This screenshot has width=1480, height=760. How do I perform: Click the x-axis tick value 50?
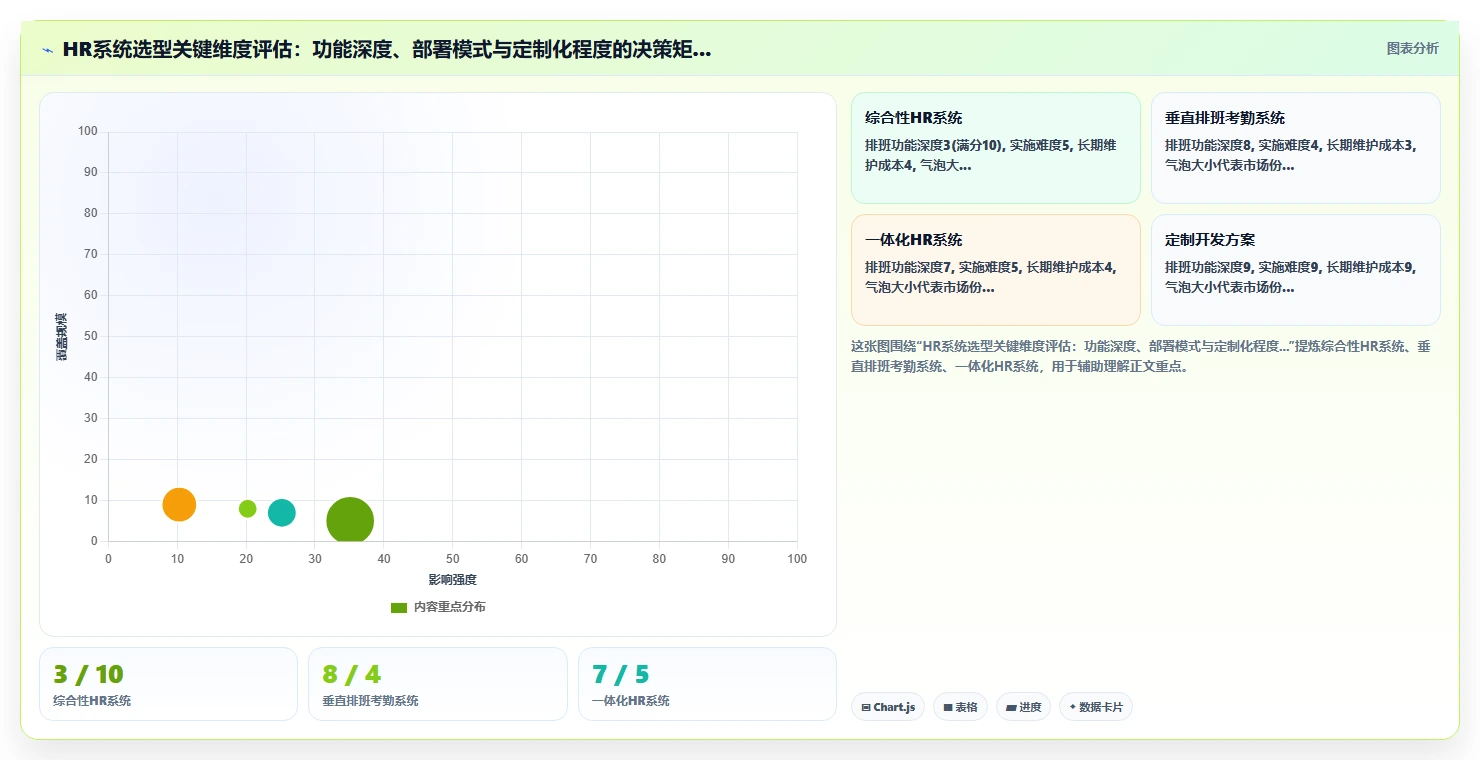[x=452, y=559]
